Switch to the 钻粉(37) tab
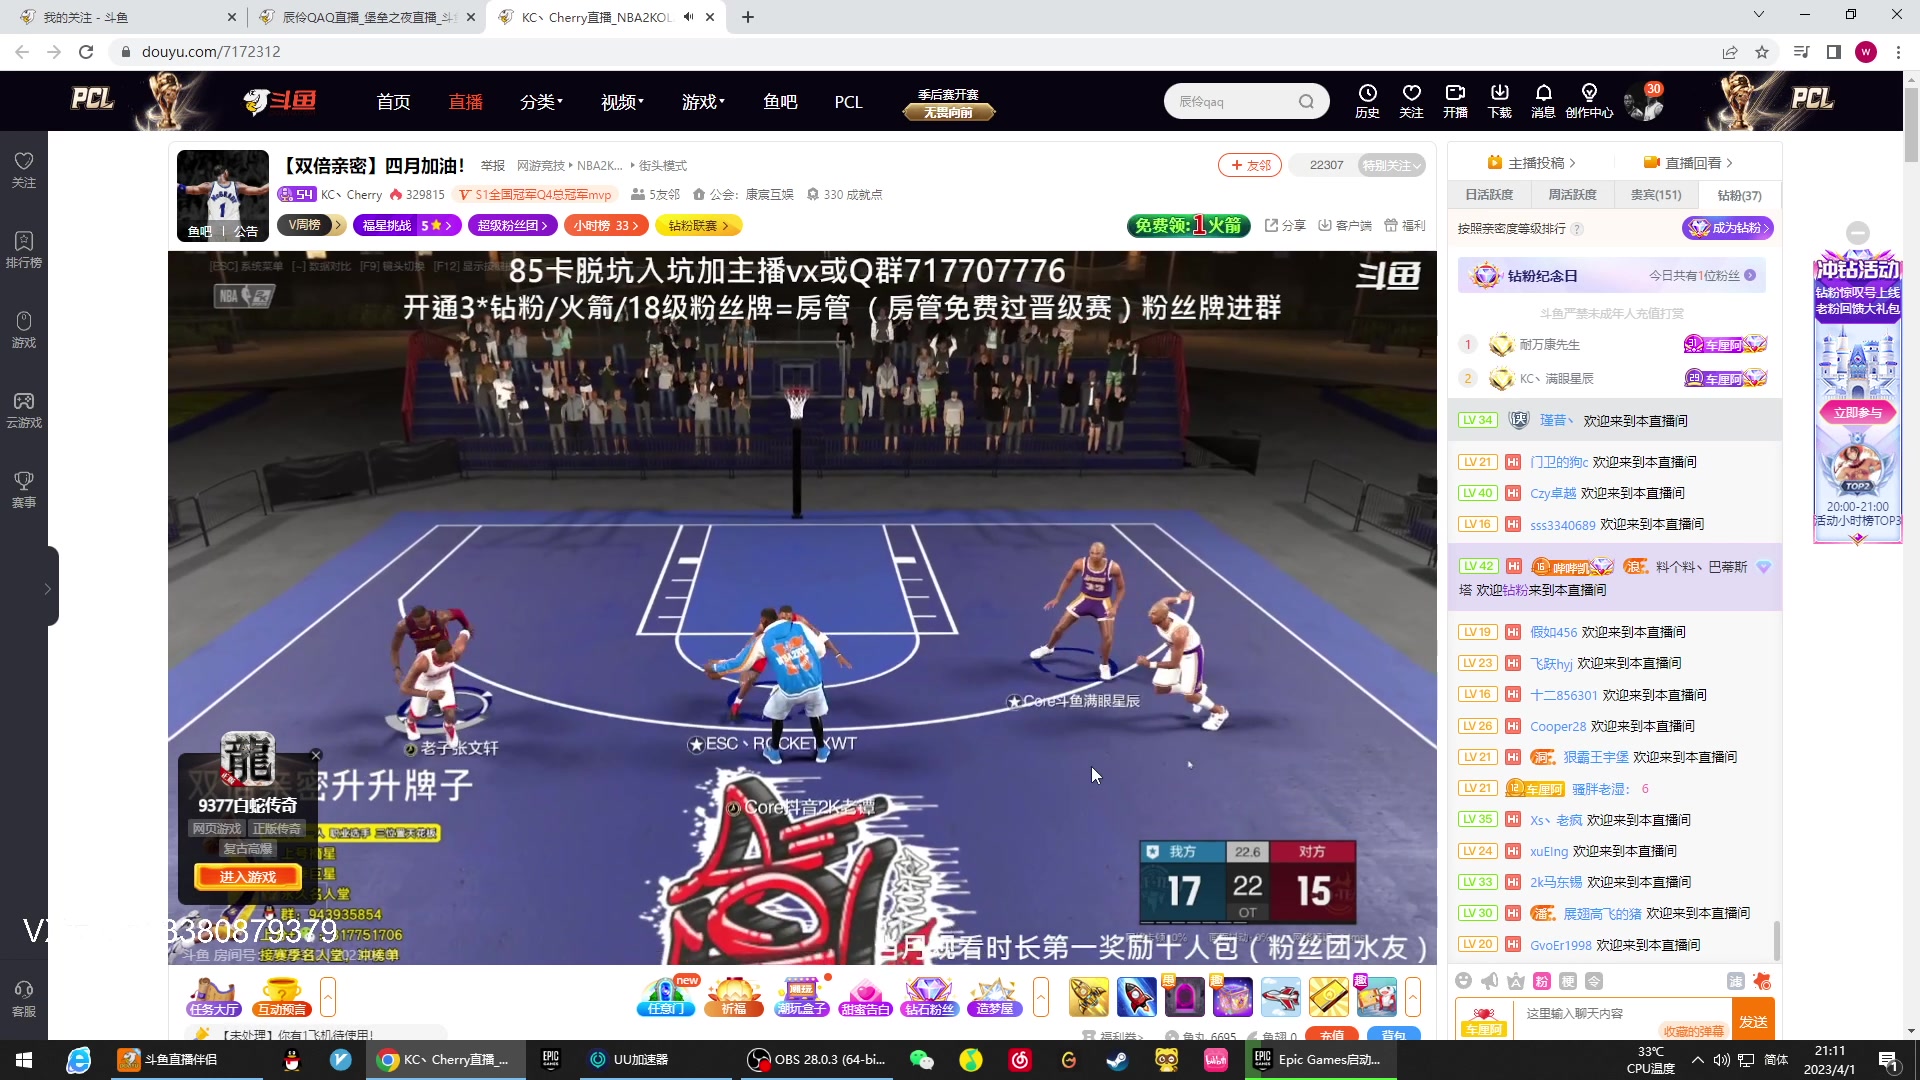The image size is (1920, 1080). pyautogui.click(x=1739, y=195)
